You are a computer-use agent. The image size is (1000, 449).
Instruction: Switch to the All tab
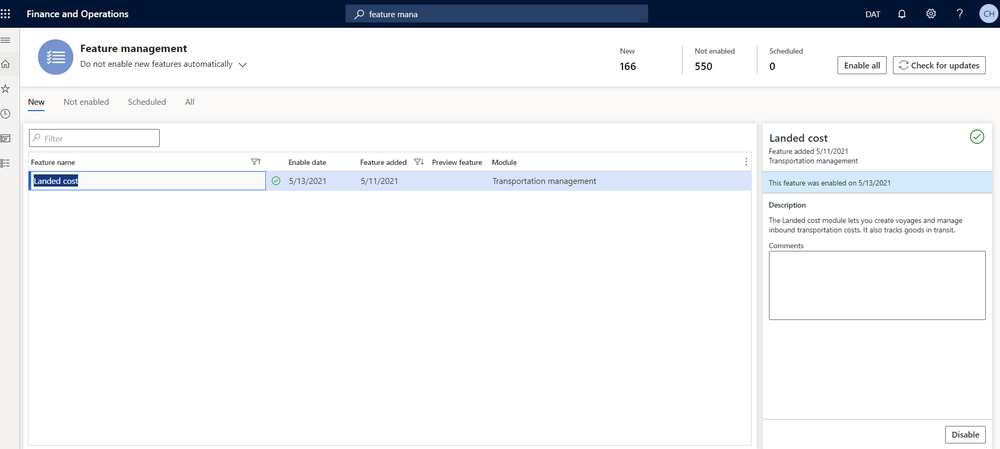click(189, 102)
